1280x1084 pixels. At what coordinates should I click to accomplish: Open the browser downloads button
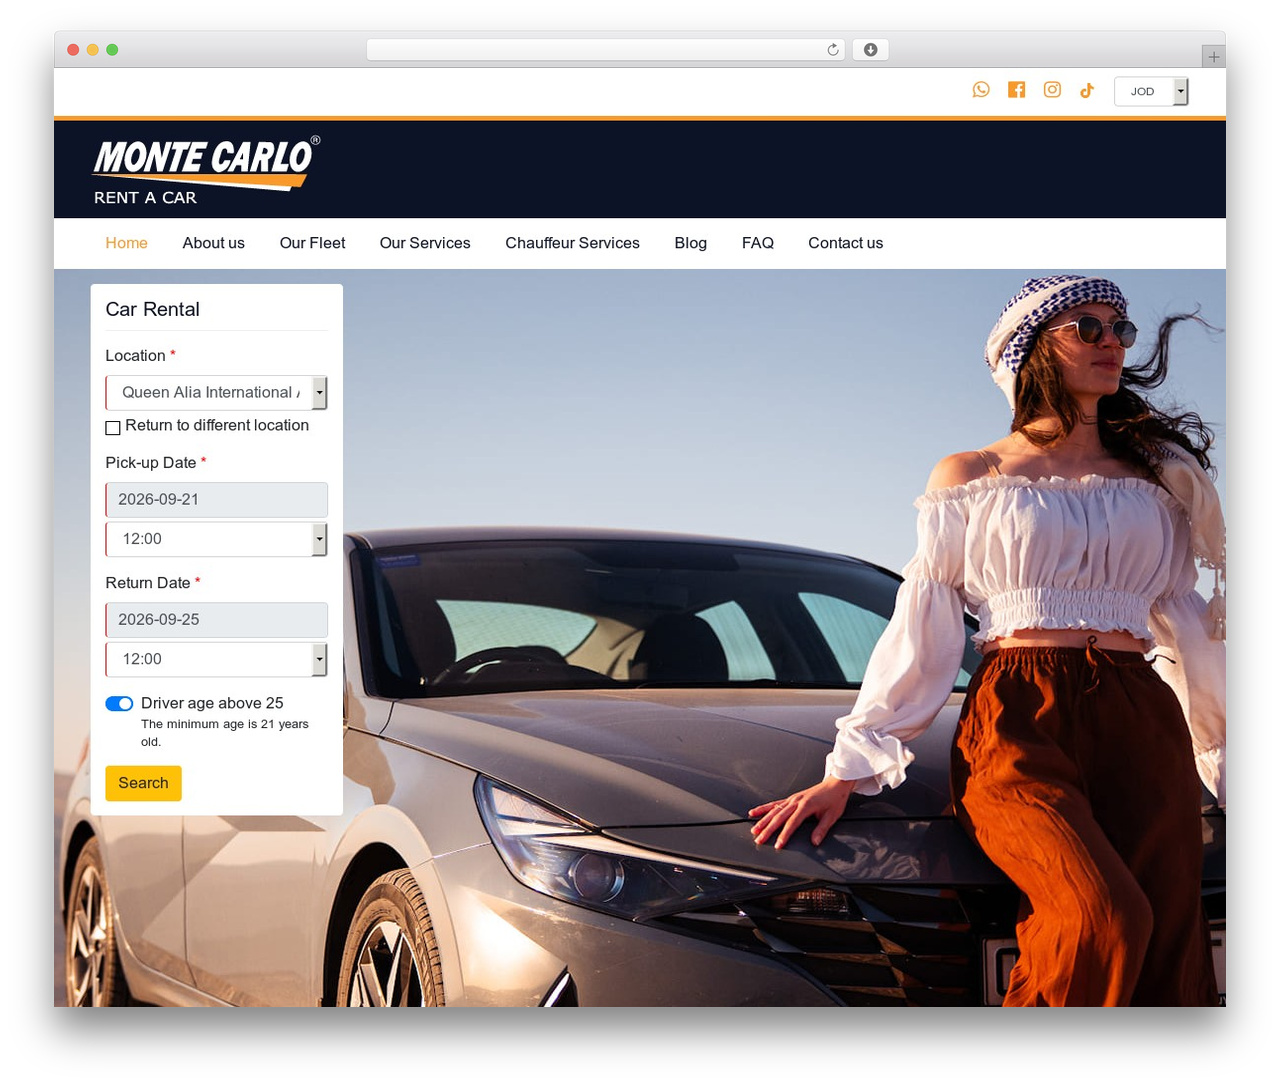pyautogui.click(x=871, y=50)
